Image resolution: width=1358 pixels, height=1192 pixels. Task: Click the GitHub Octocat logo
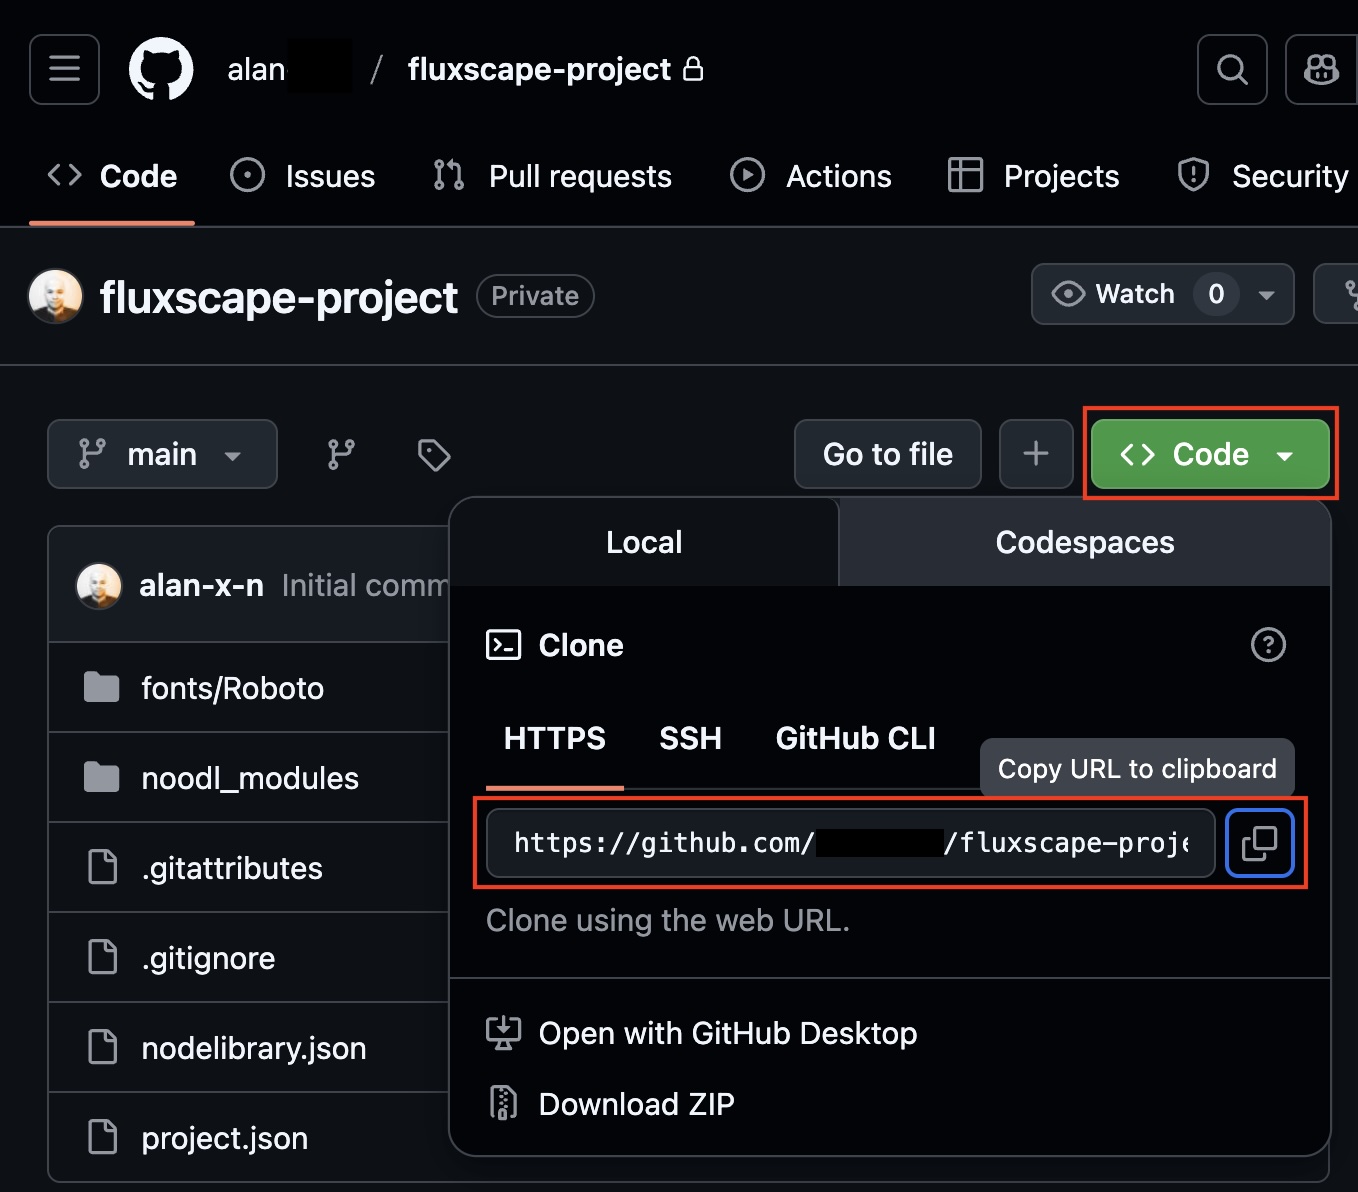(x=161, y=69)
